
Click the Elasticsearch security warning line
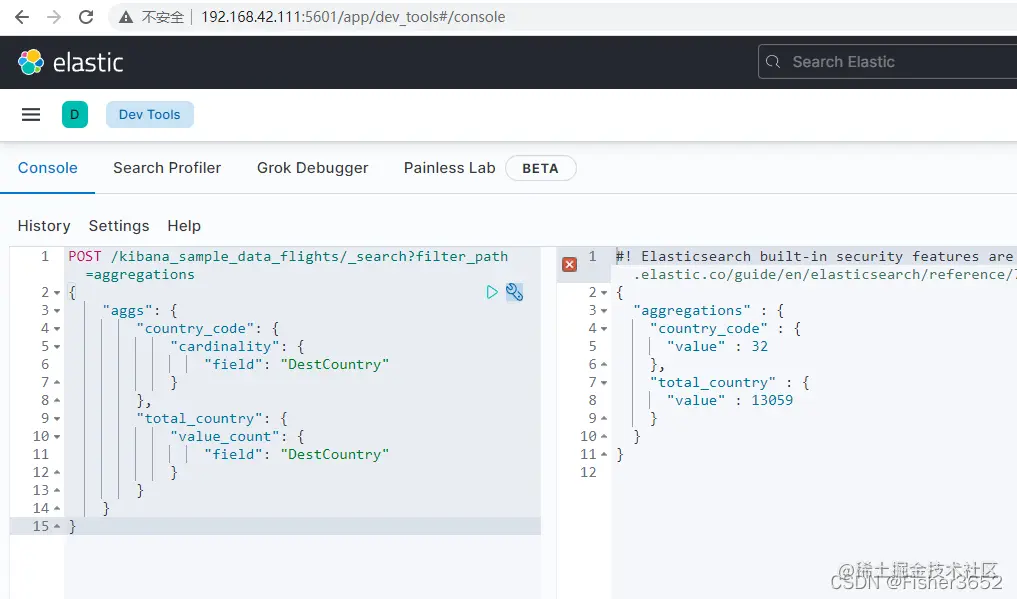[816, 257]
